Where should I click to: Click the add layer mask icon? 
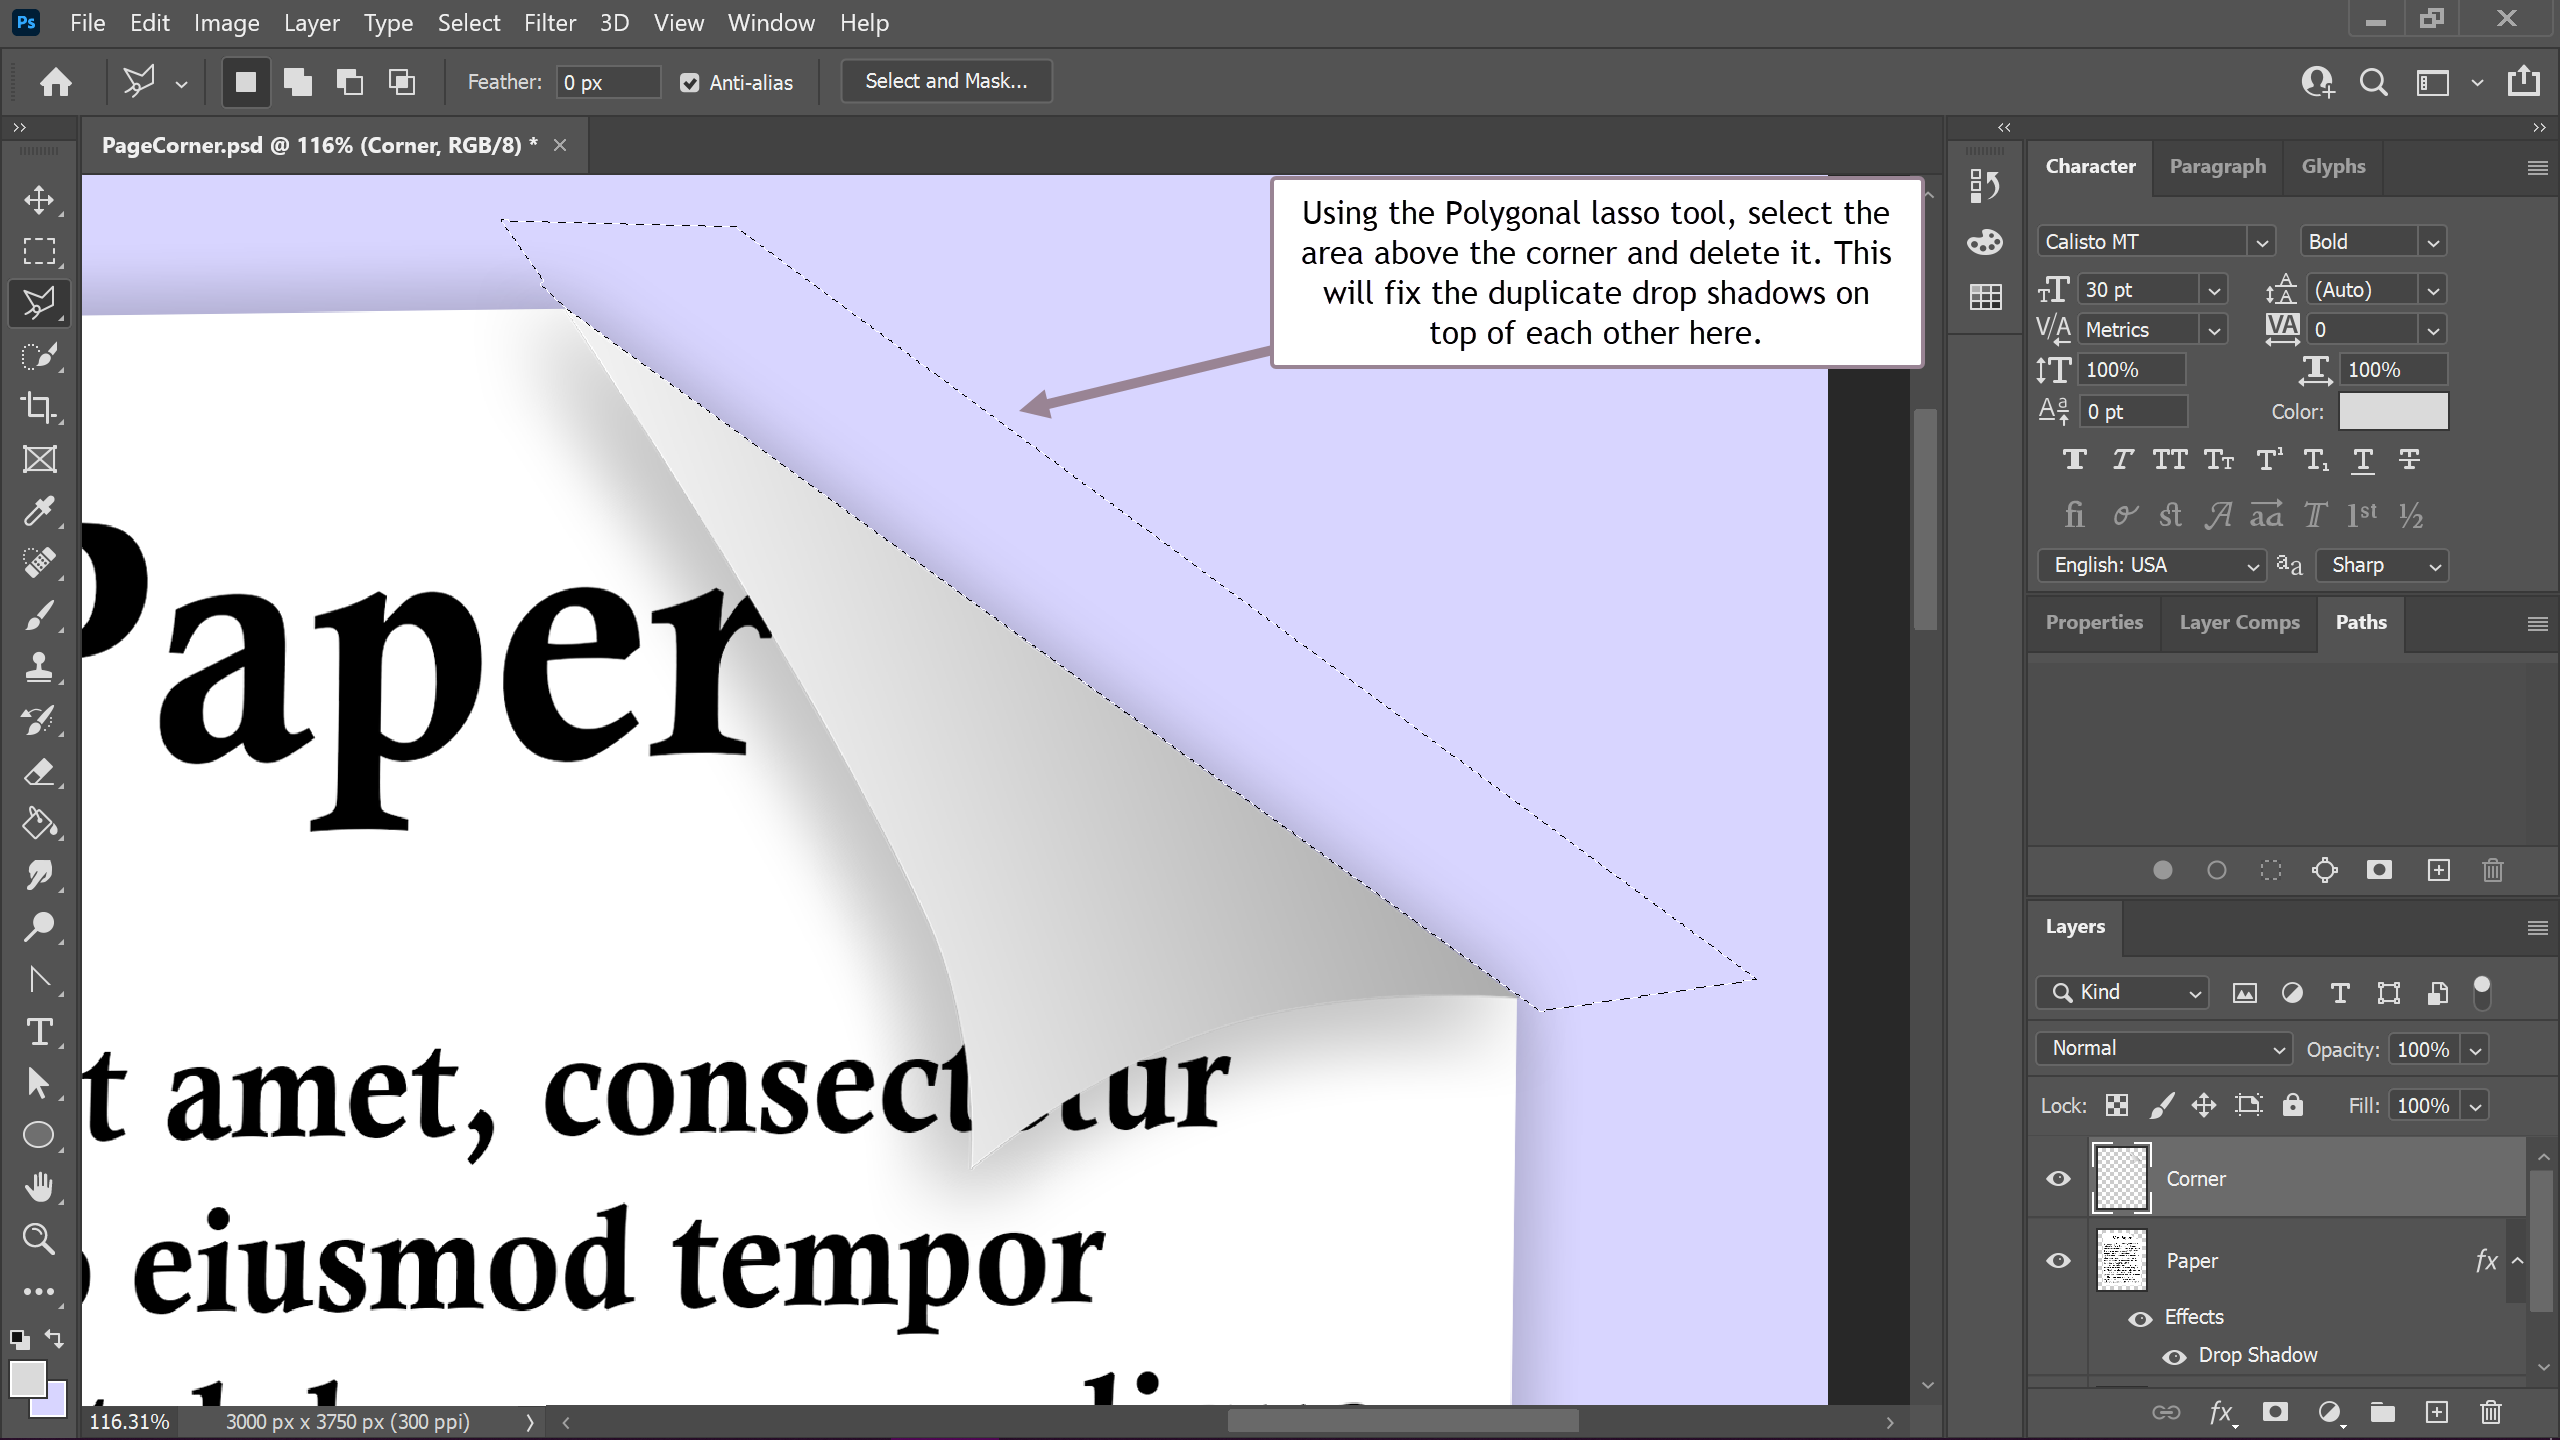(x=2275, y=1412)
